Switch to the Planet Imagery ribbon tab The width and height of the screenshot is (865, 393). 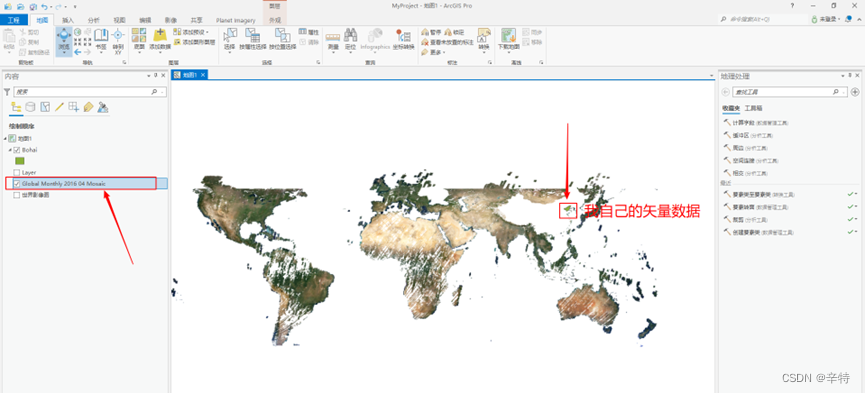click(236, 20)
